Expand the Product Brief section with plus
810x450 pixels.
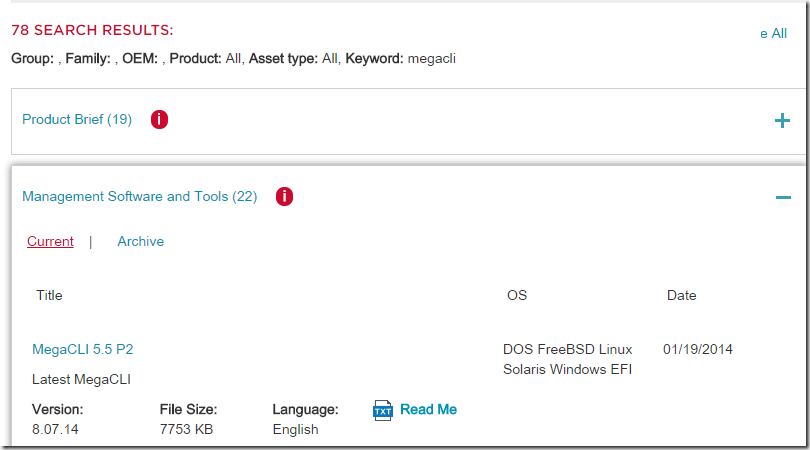pos(782,121)
